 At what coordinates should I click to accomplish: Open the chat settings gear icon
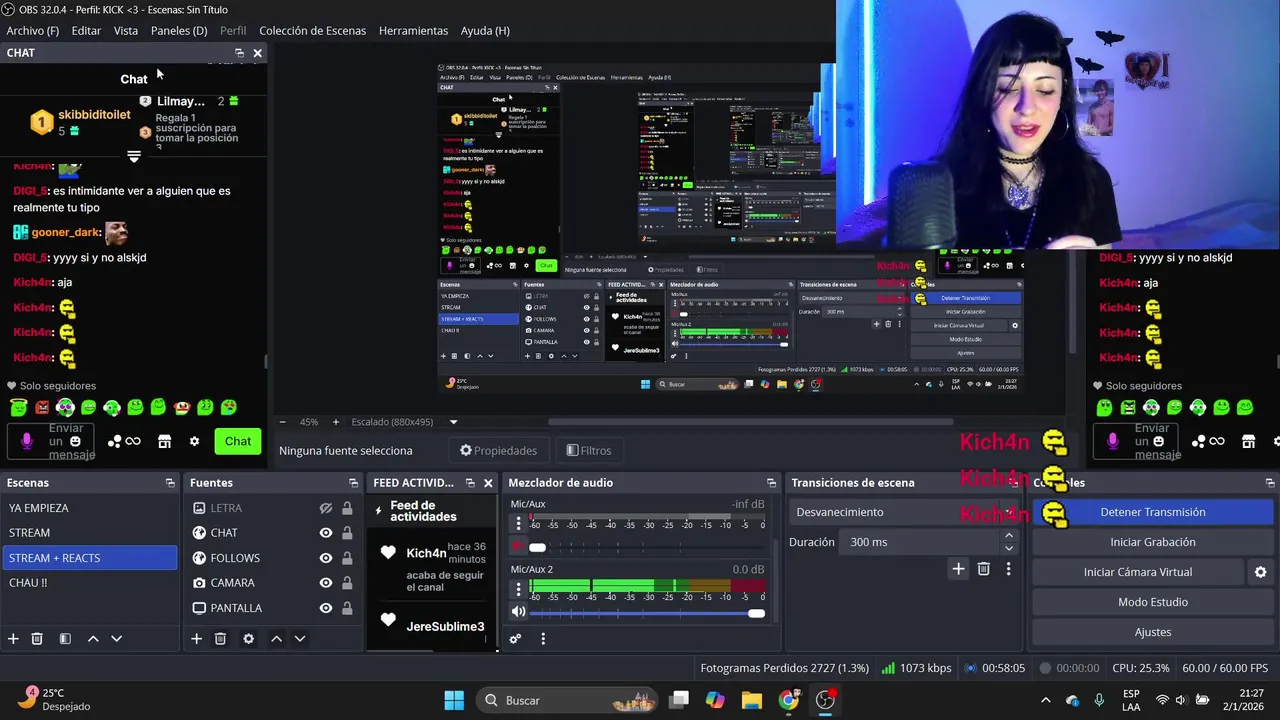(194, 441)
